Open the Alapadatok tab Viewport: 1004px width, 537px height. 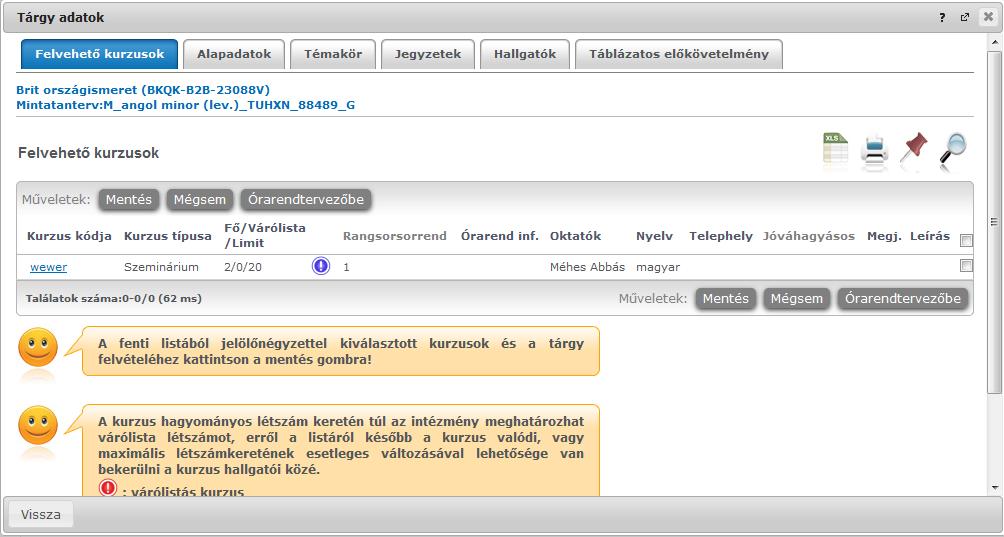click(x=234, y=54)
